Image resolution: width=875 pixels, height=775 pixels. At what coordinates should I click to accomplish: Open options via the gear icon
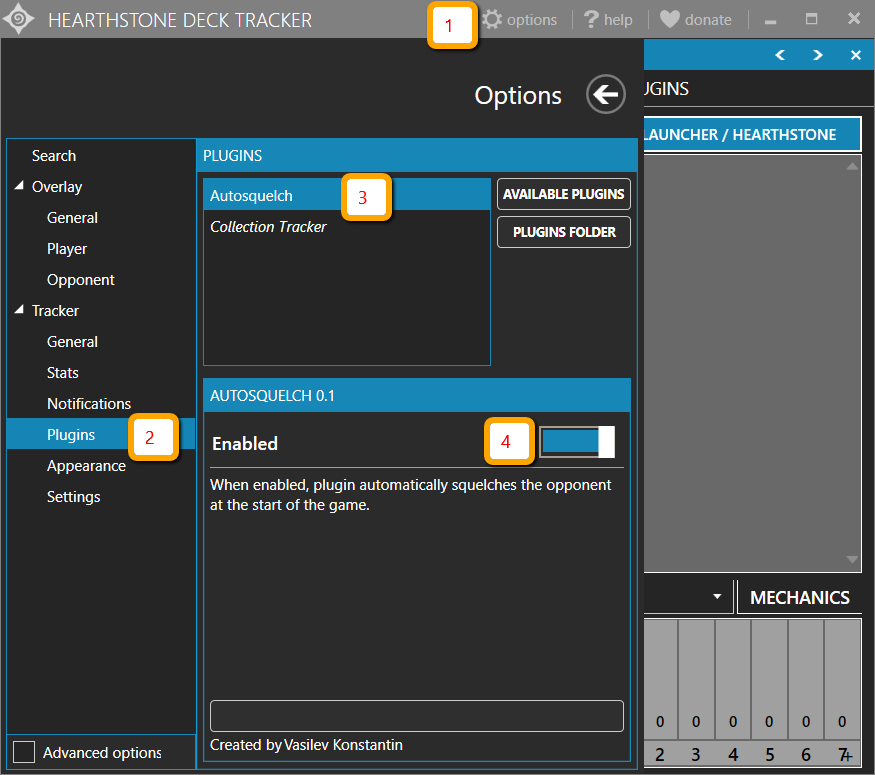click(x=492, y=20)
